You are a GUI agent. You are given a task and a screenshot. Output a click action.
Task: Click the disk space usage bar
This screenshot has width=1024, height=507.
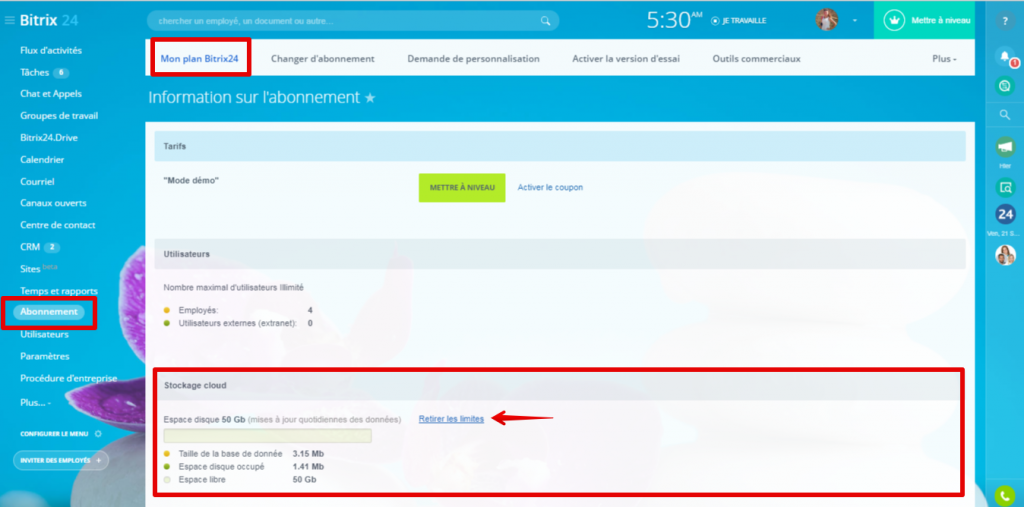pos(268,436)
